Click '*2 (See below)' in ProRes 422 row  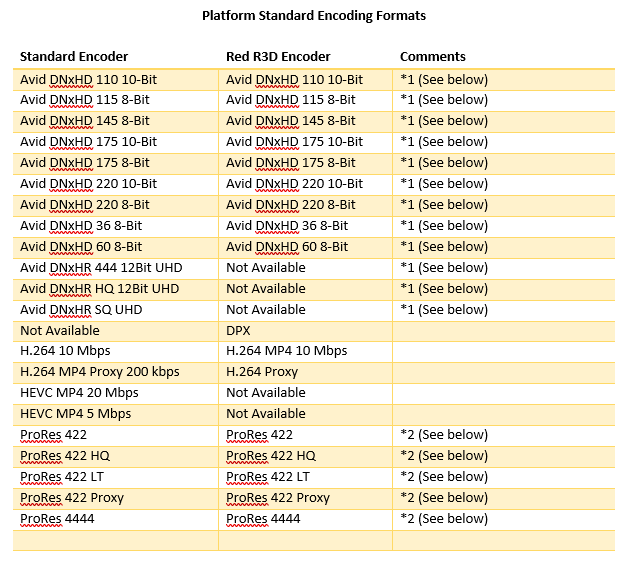pos(444,435)
